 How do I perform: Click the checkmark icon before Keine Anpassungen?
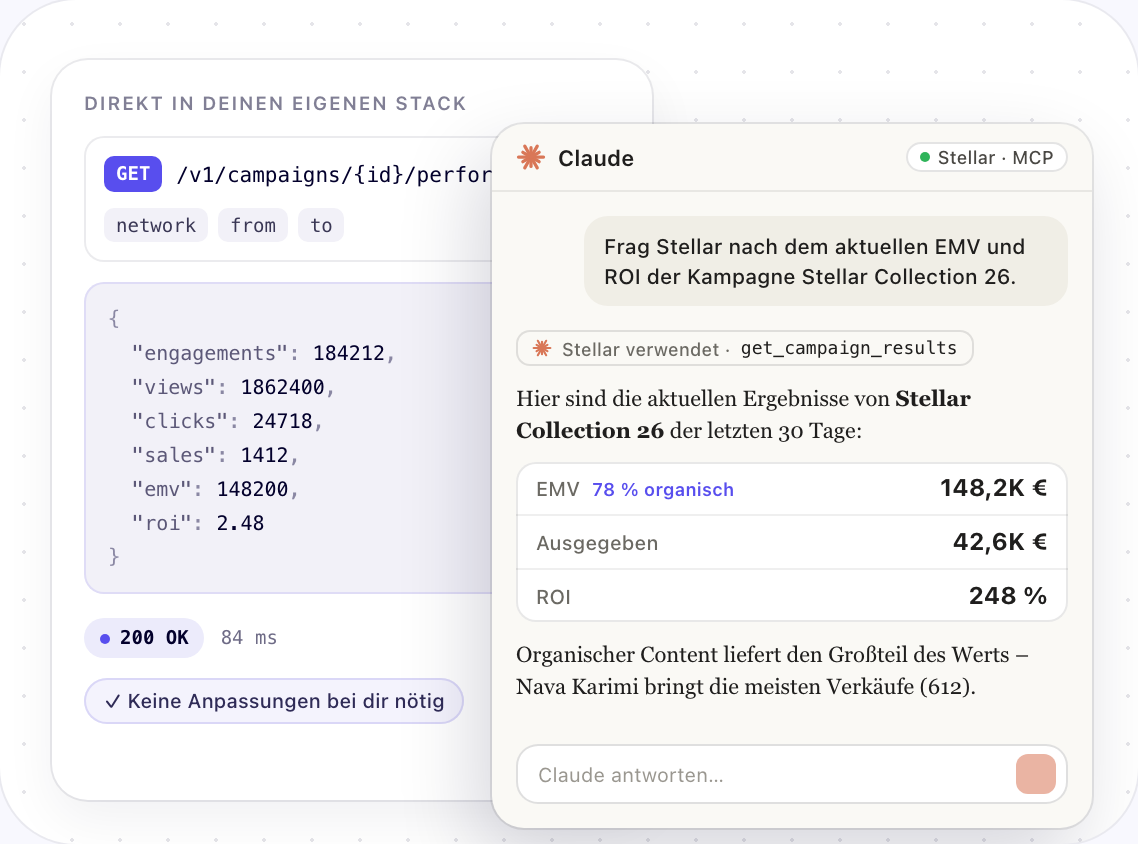(112, 702)
